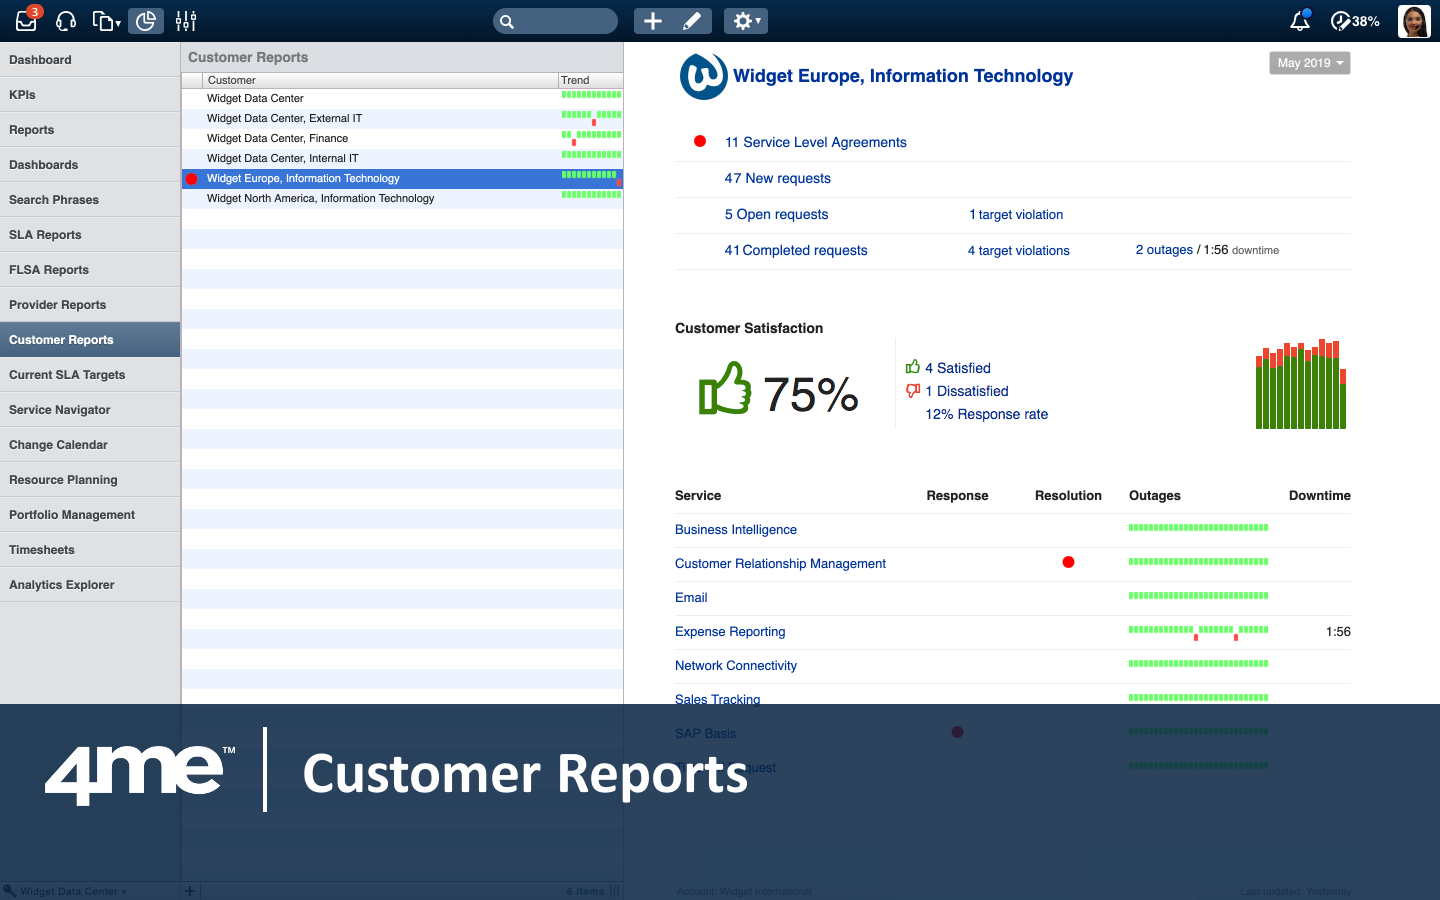Open Analytics Explorer
1440x900 pixels.
[90, 585]
